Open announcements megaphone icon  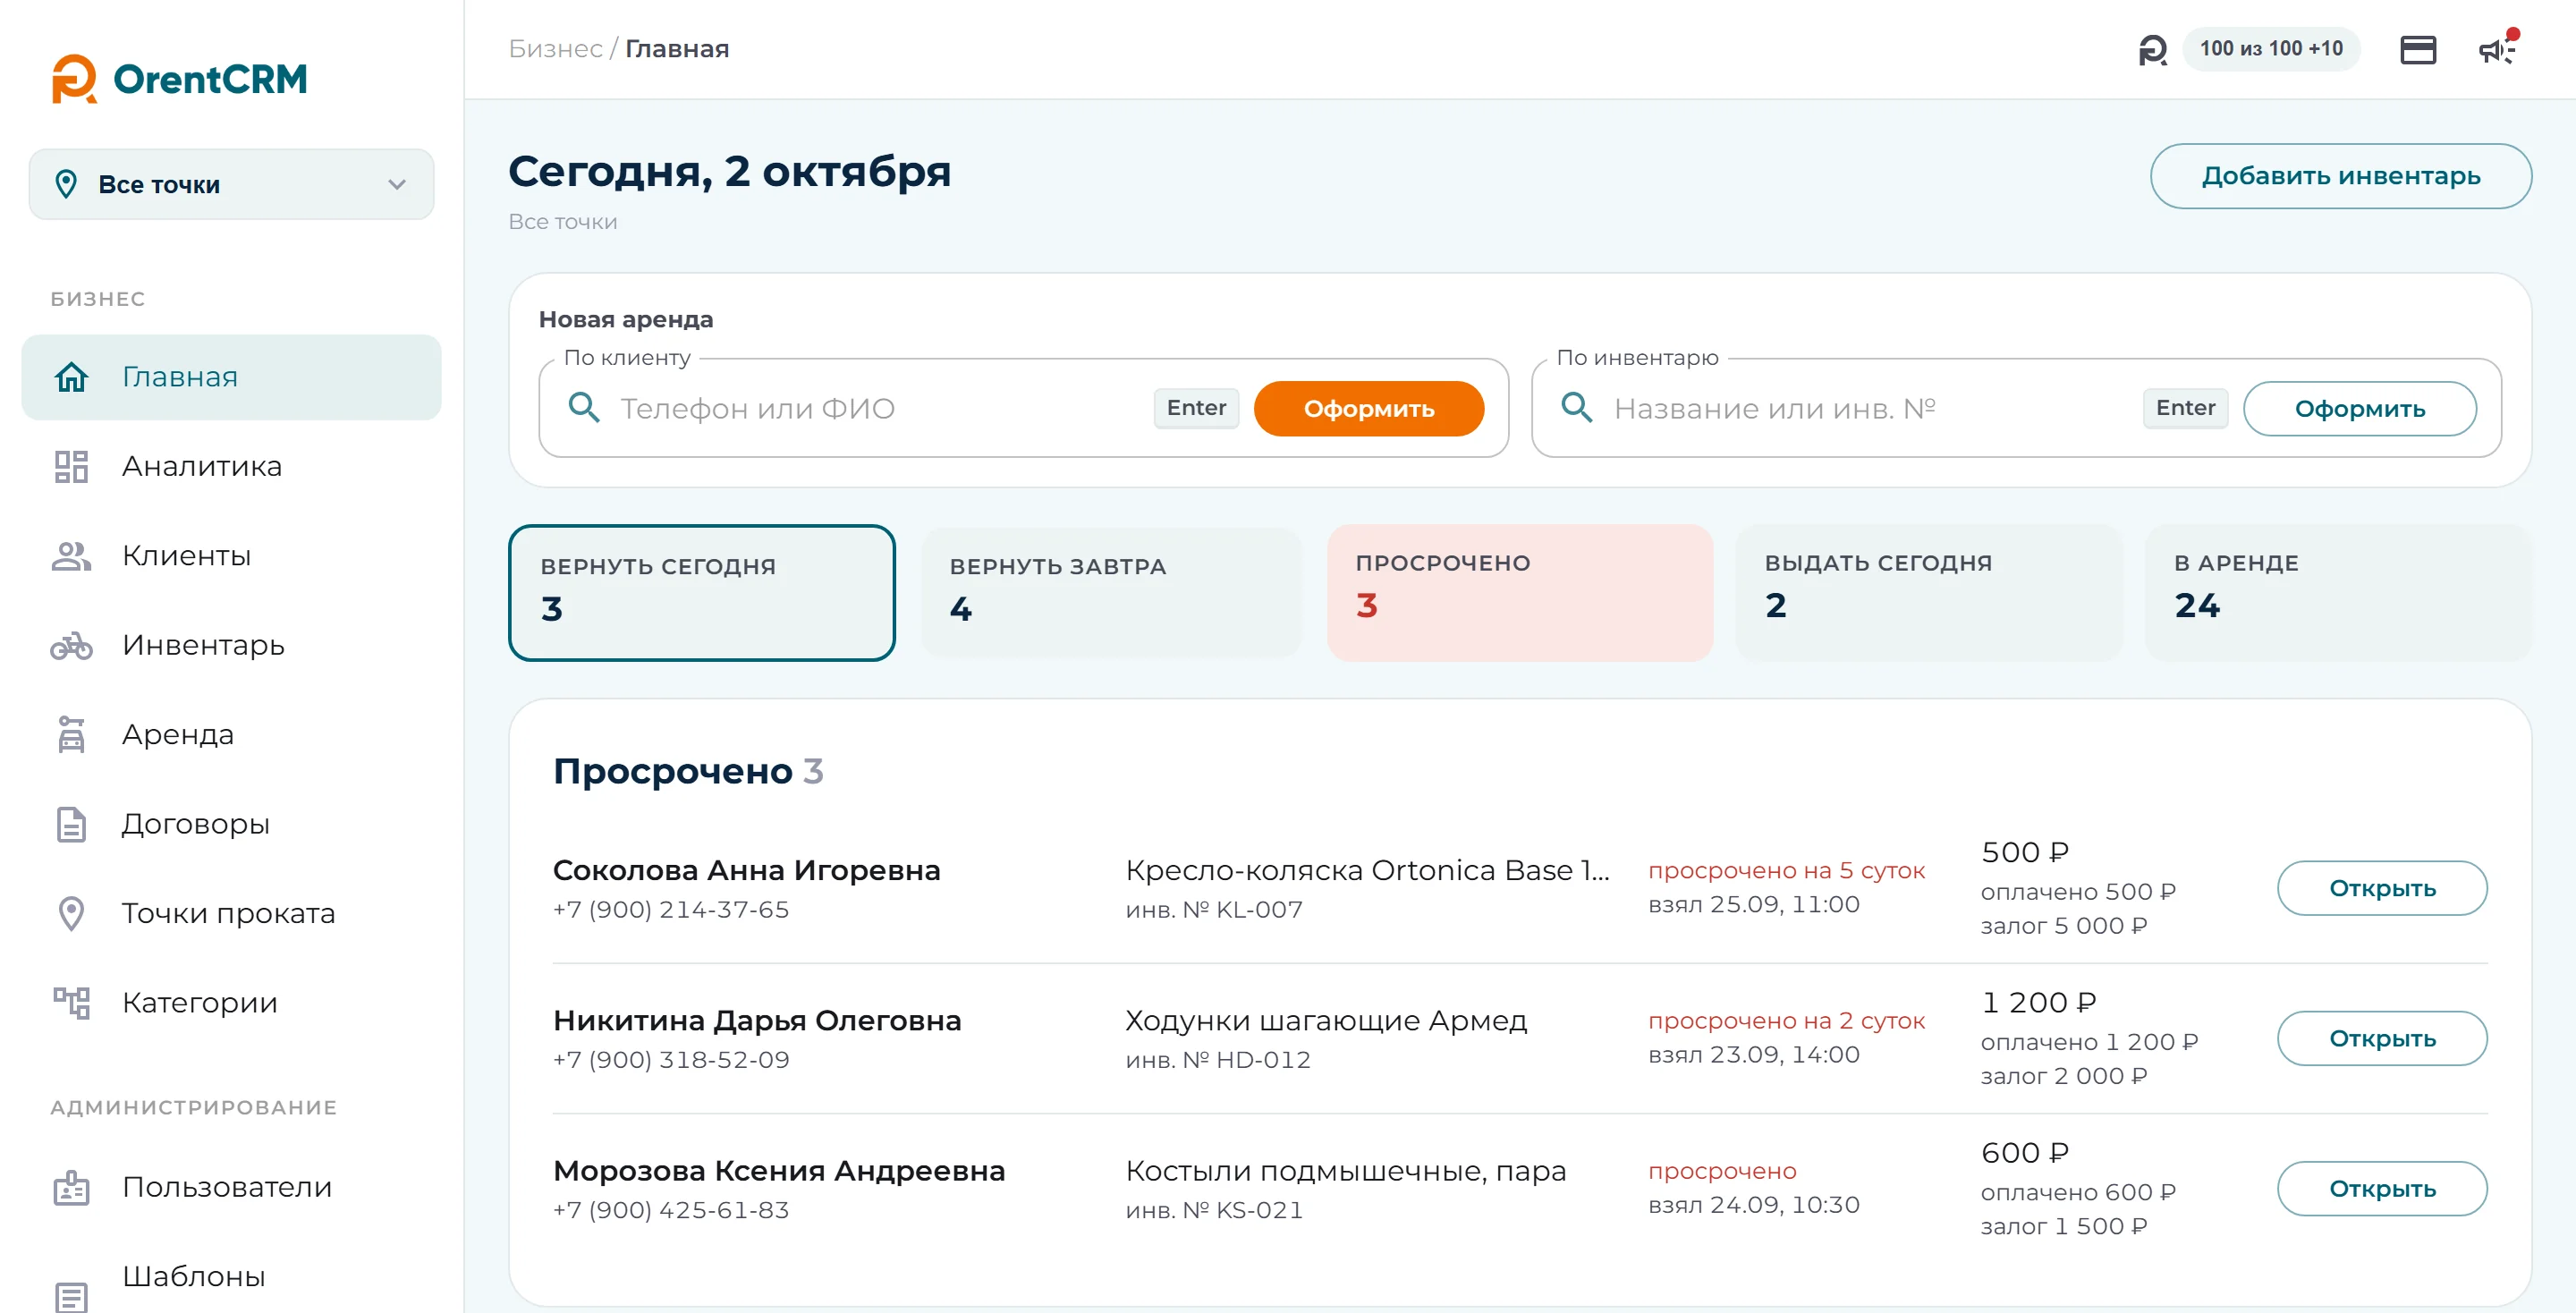point(2497,49)
